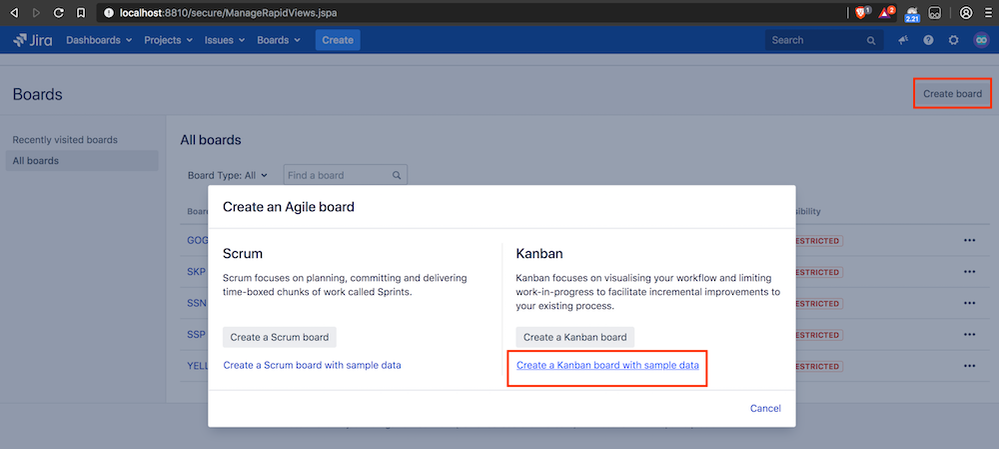999x449 pixels.
Task: Reload the page with the browser refresh icon
Action: [x=59, y=12]
